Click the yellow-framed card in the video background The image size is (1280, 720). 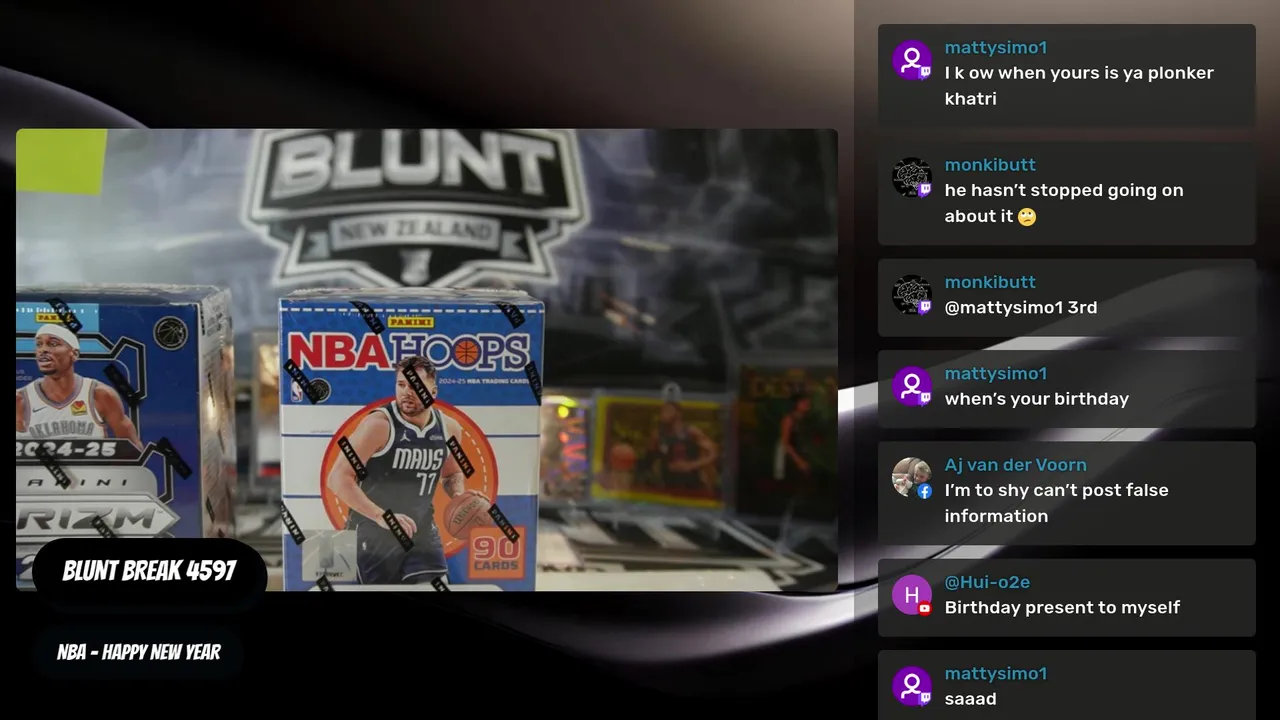pyautogui.click(x=660, y=449)
